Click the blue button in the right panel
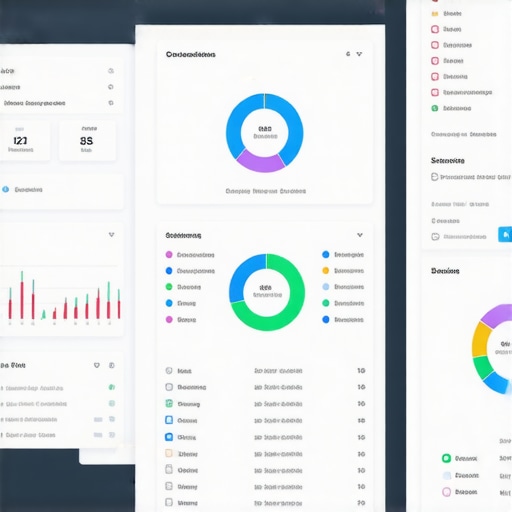The height and width of the screenshot is (512, 512). (x=505, y=235)
